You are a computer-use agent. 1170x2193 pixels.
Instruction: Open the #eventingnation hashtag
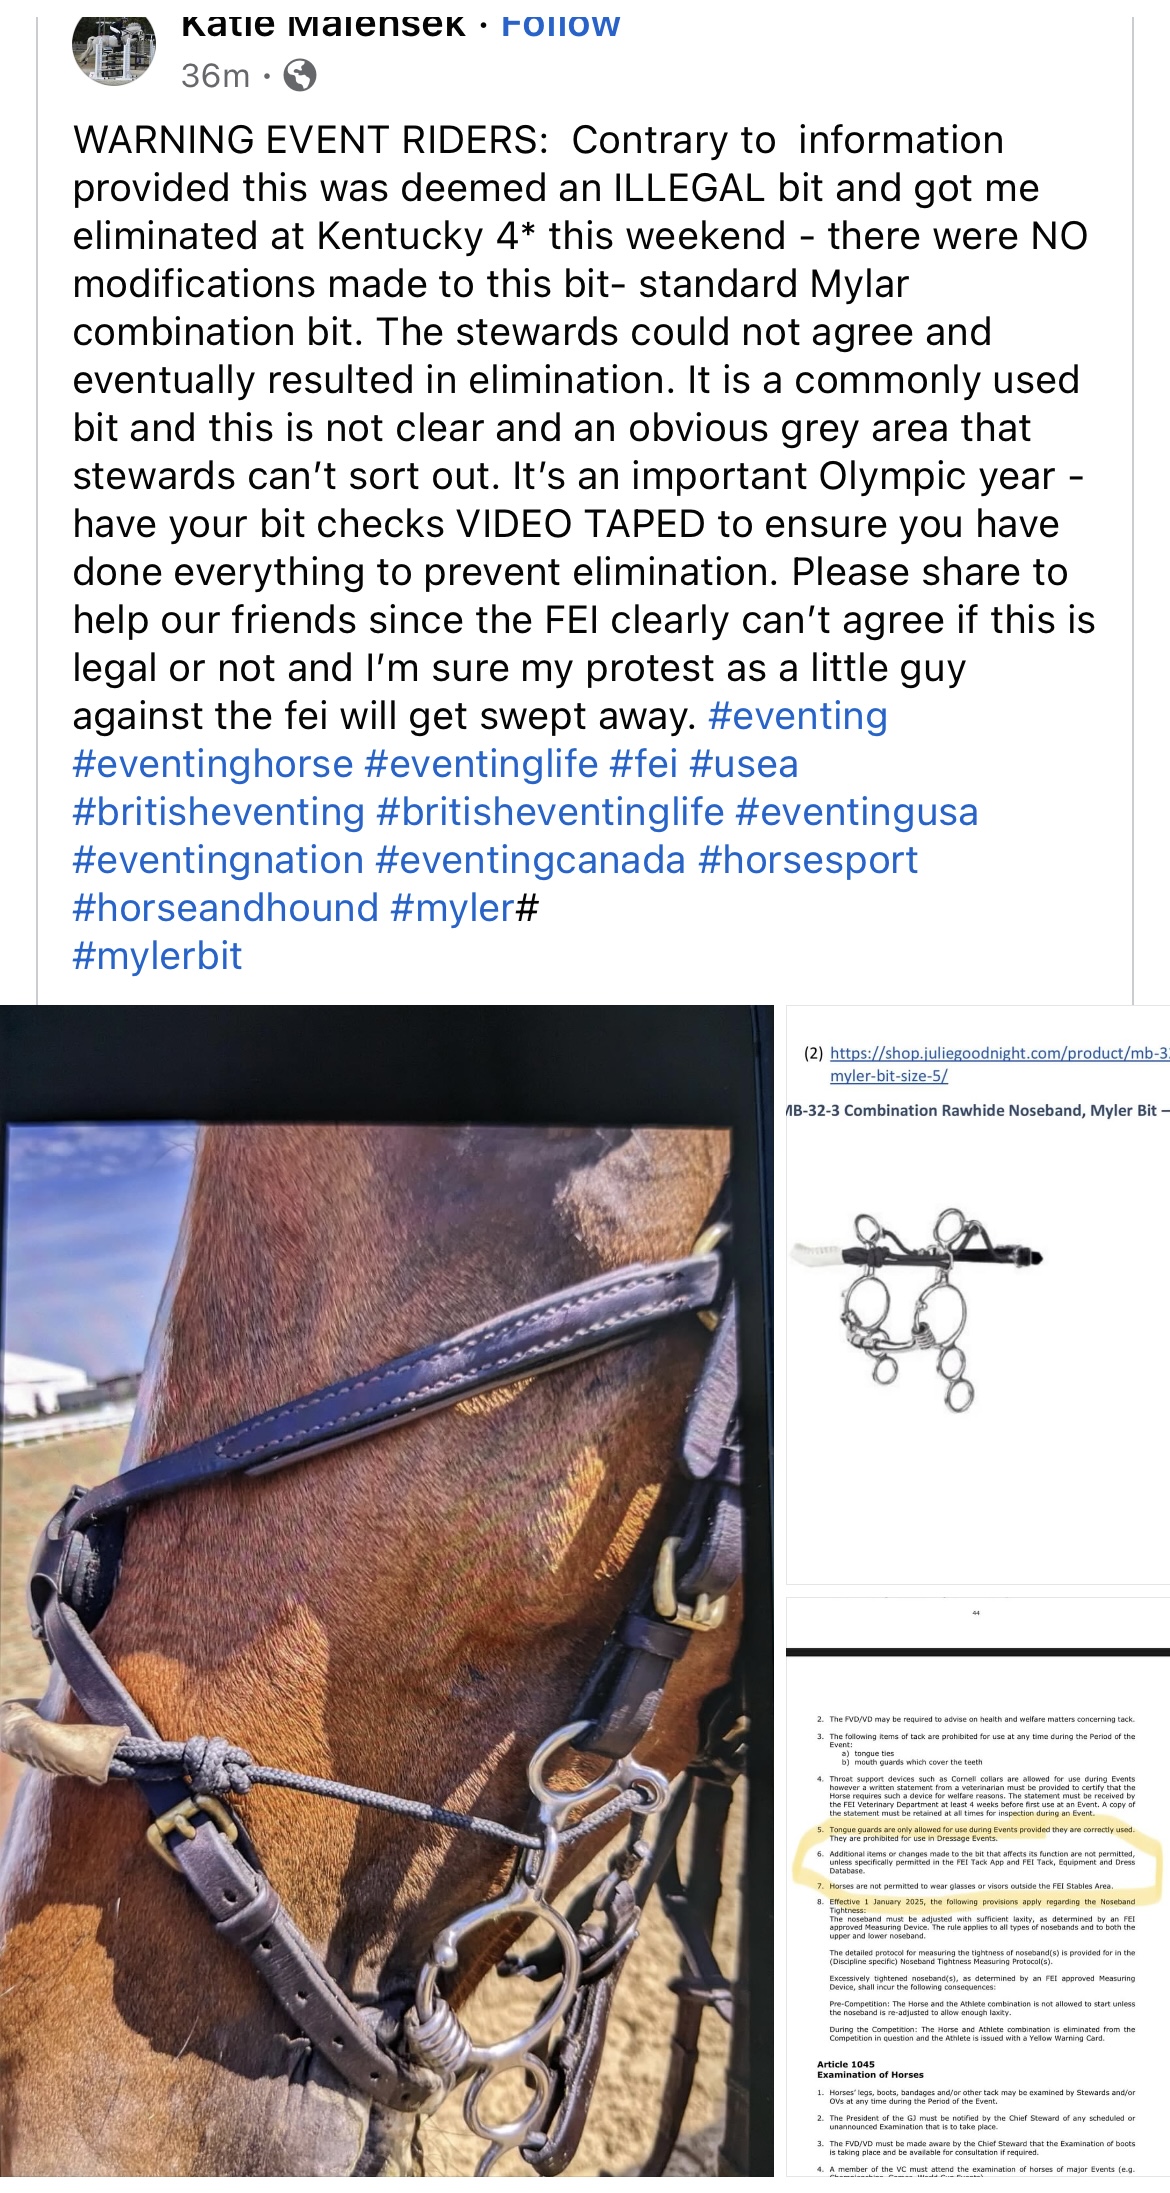218,860
